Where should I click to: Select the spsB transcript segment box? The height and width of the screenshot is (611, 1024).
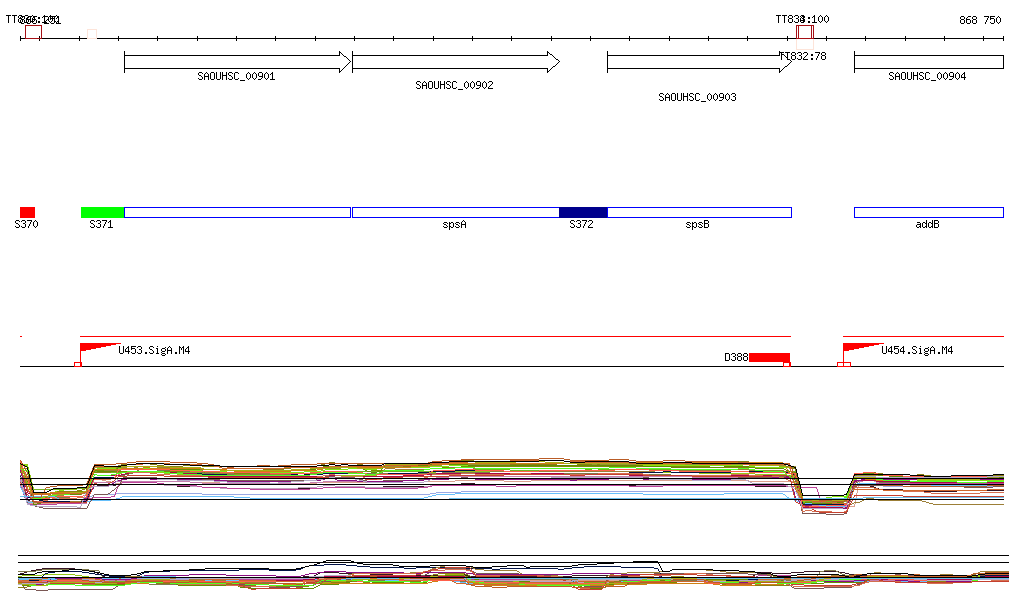coord(699,212)
